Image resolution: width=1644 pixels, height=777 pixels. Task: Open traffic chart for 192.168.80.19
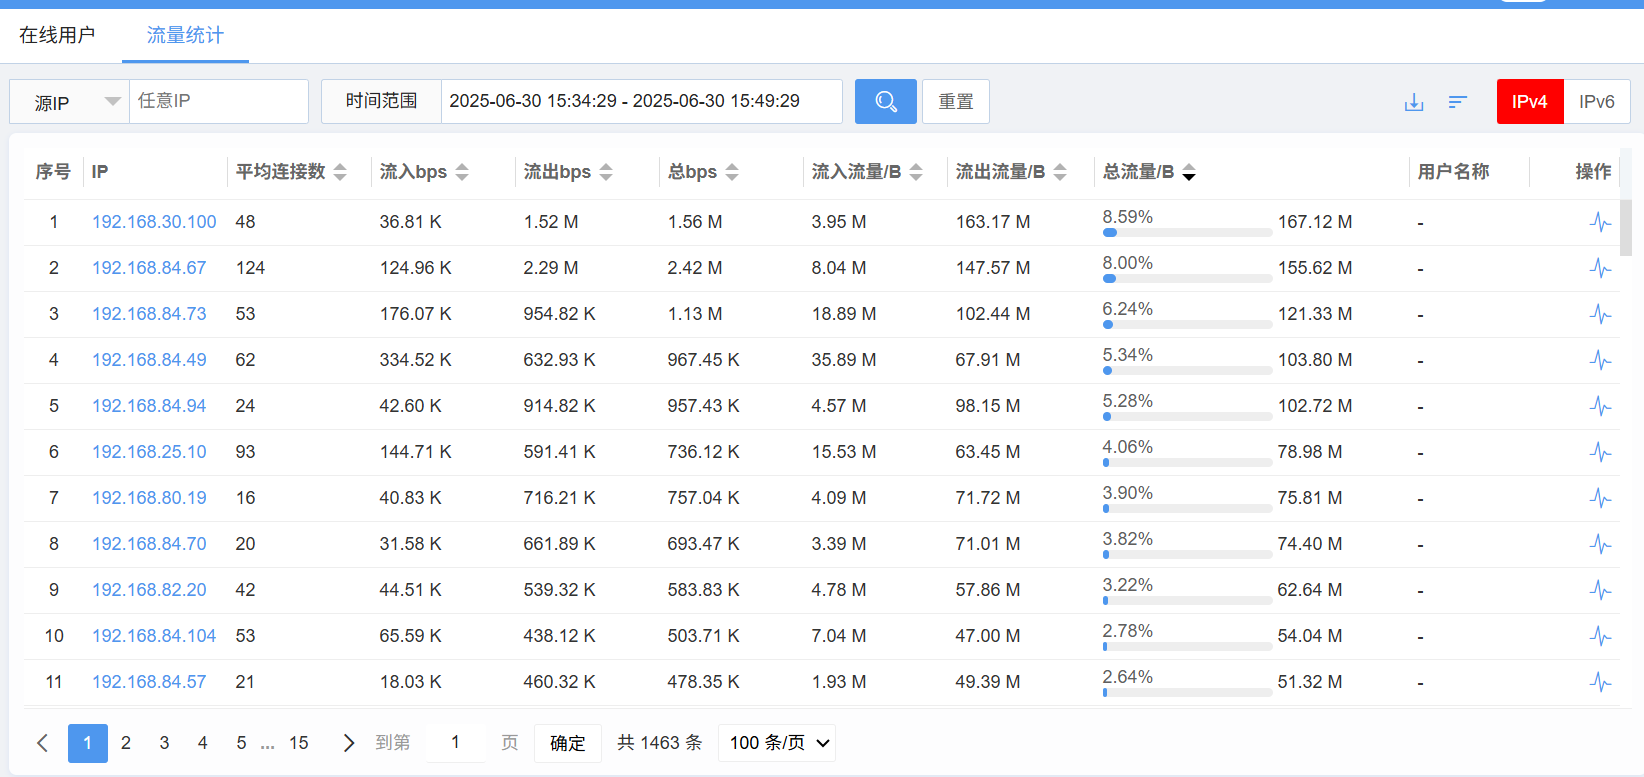[1600, 498]
